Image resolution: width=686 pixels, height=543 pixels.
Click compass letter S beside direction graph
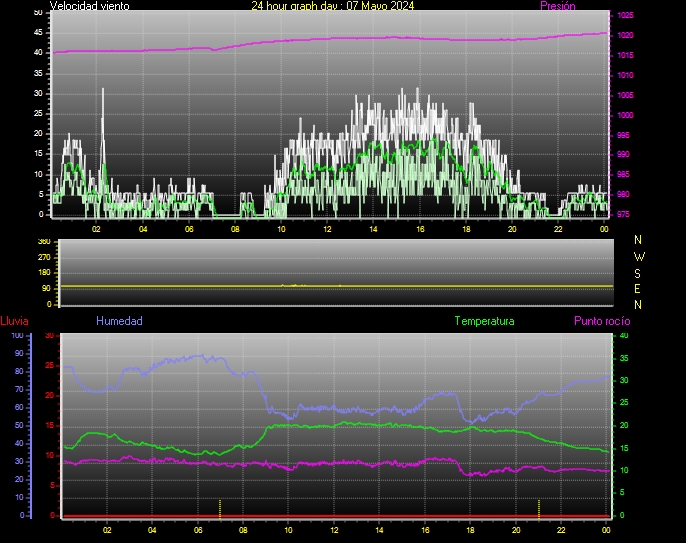(x=637, y=273)
